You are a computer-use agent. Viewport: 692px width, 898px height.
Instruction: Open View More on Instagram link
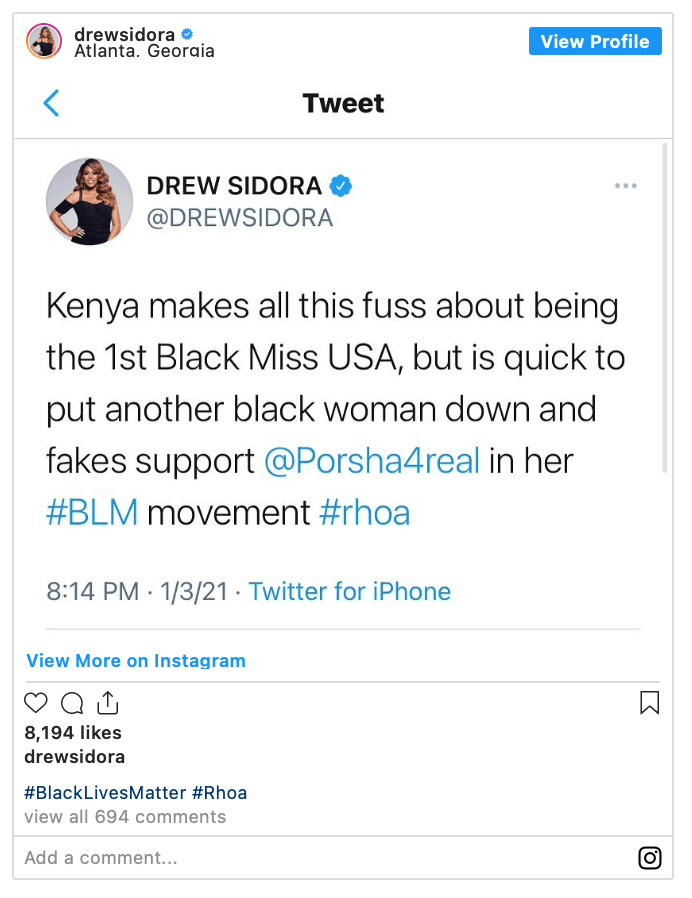point(136,660)
